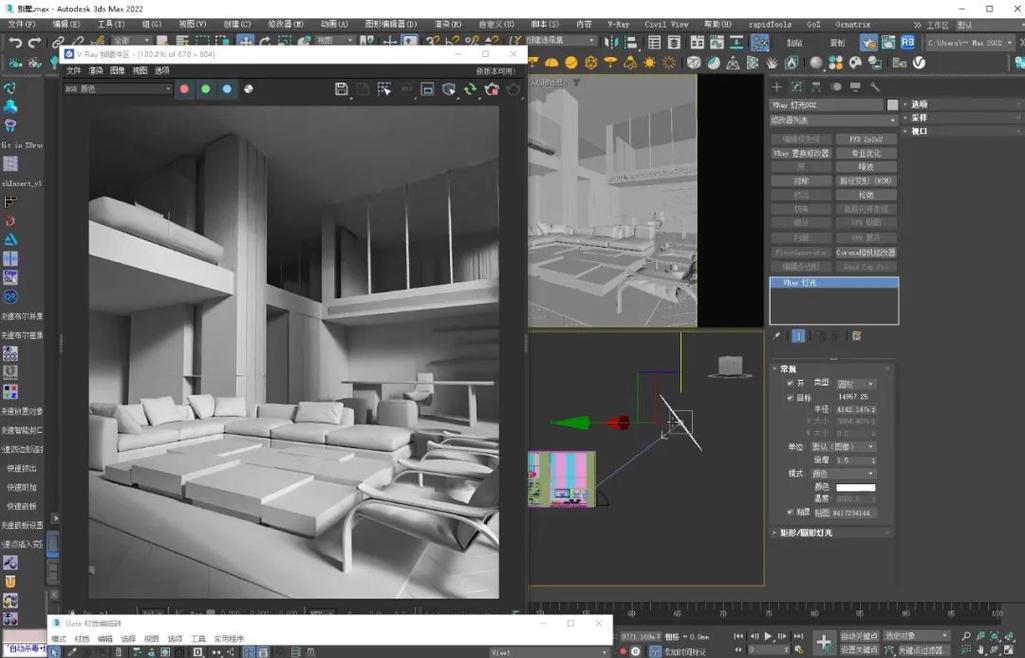Enable the 目标 checkbox in light parameters
The height and width of the screenshot is (658, 1025).
point(790,397)
